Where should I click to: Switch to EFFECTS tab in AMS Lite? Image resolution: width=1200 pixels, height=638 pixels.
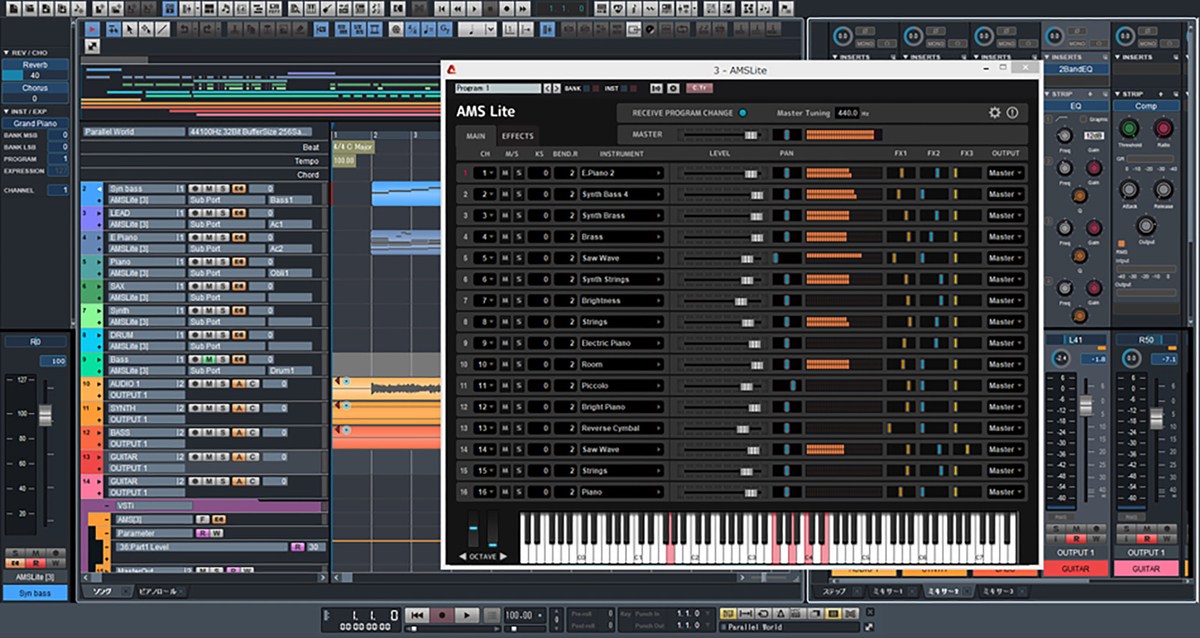point(518,136)
